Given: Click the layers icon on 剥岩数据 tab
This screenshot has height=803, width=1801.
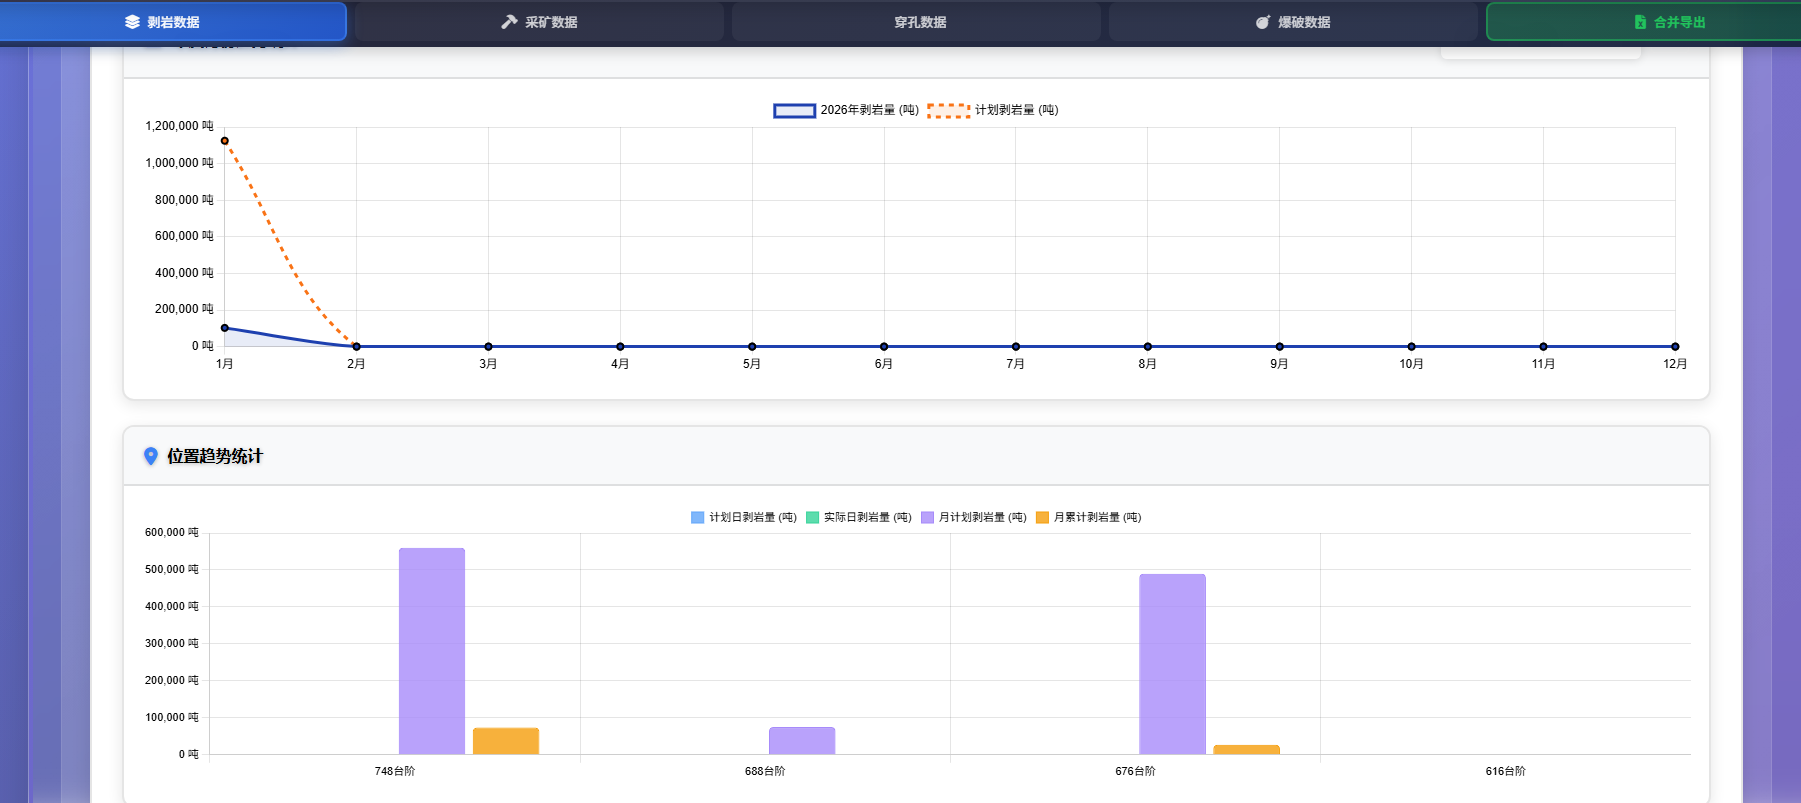Looking at the screenshot, I should tap(132, 22).
